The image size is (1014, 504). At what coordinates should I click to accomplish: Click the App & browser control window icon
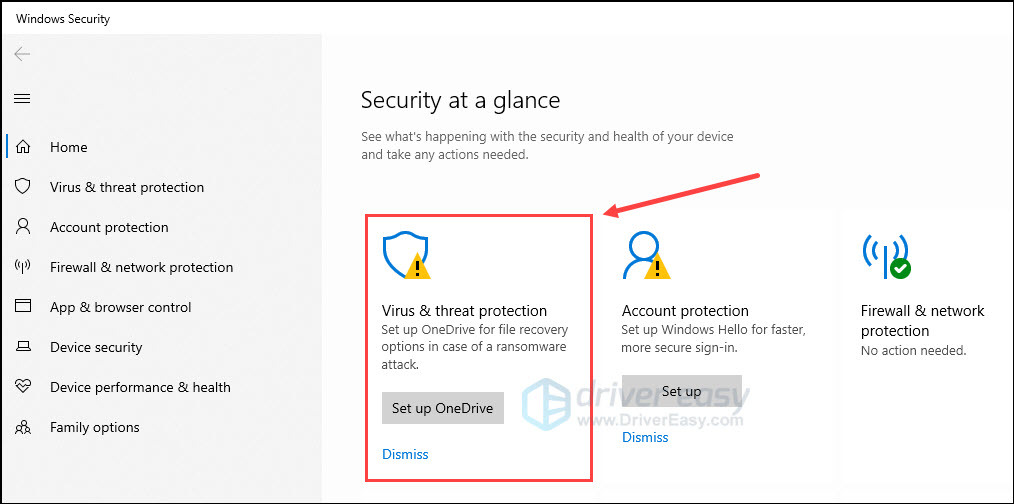(x=23, y=307)
